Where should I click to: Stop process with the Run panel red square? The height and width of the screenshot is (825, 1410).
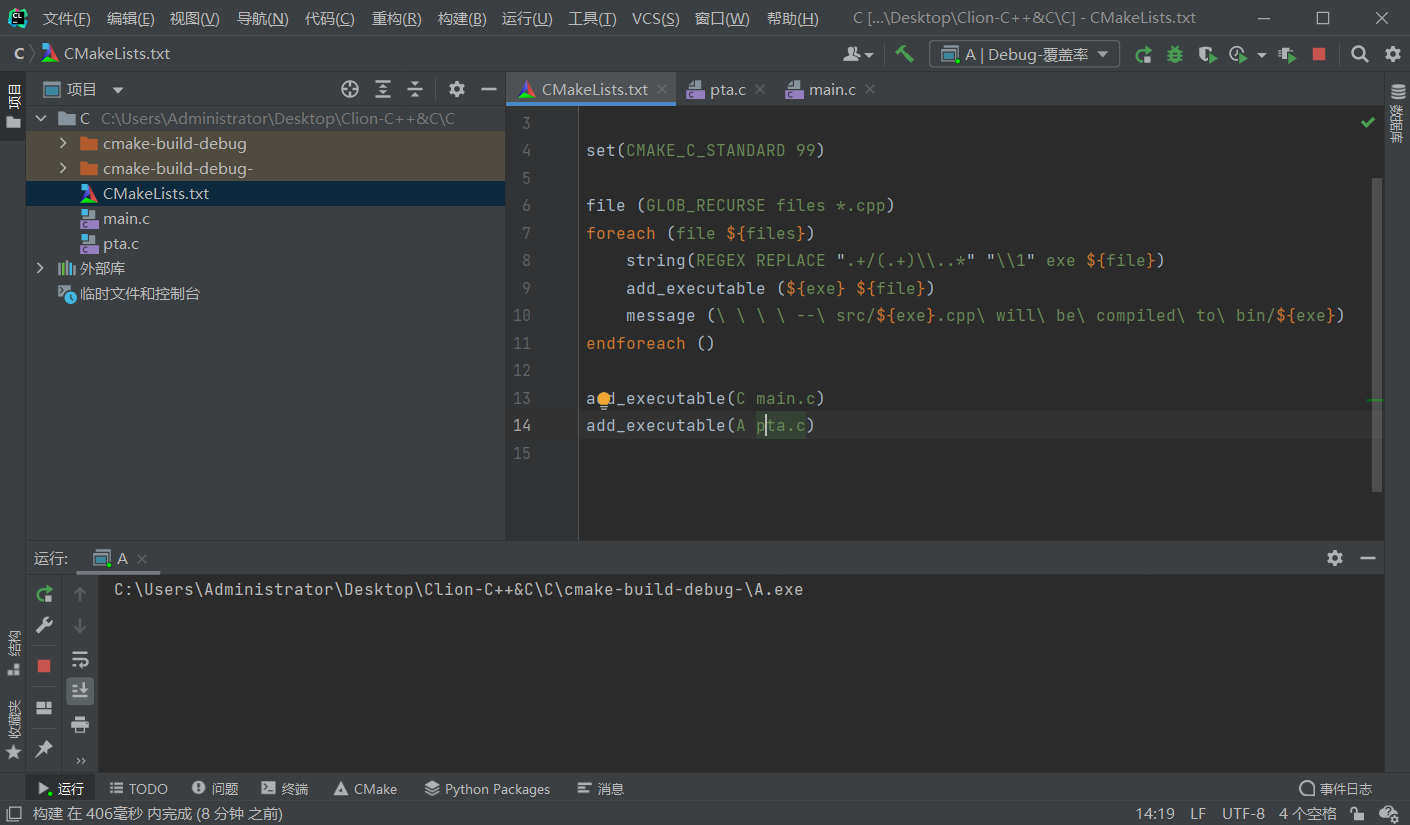click(x=44, y=666)
